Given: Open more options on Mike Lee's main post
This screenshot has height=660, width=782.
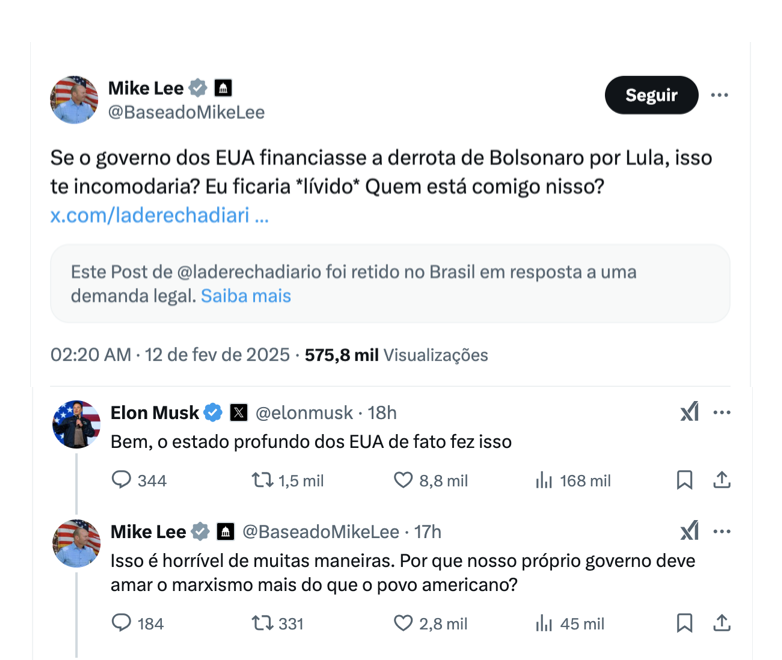Looking at the screenshot, I should [720, 96].
